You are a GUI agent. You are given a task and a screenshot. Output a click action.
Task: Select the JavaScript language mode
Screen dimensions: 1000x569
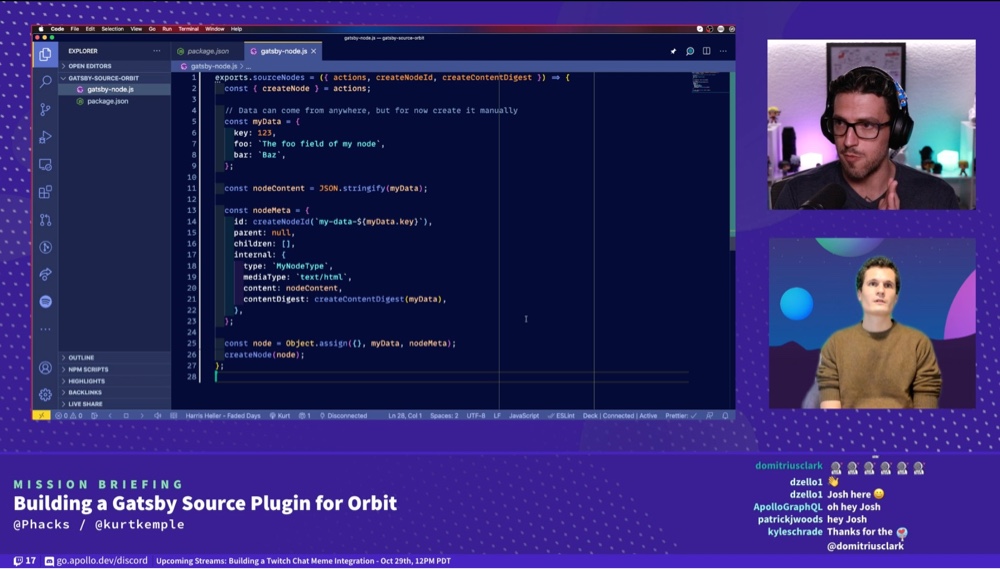524,415
